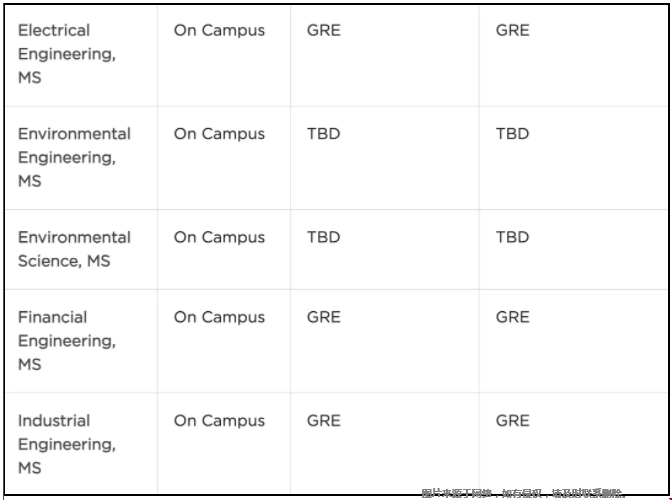Select On Campus in Electrical Engineering row
Viewport: 672px width, 500px height.
coord(219,30)
